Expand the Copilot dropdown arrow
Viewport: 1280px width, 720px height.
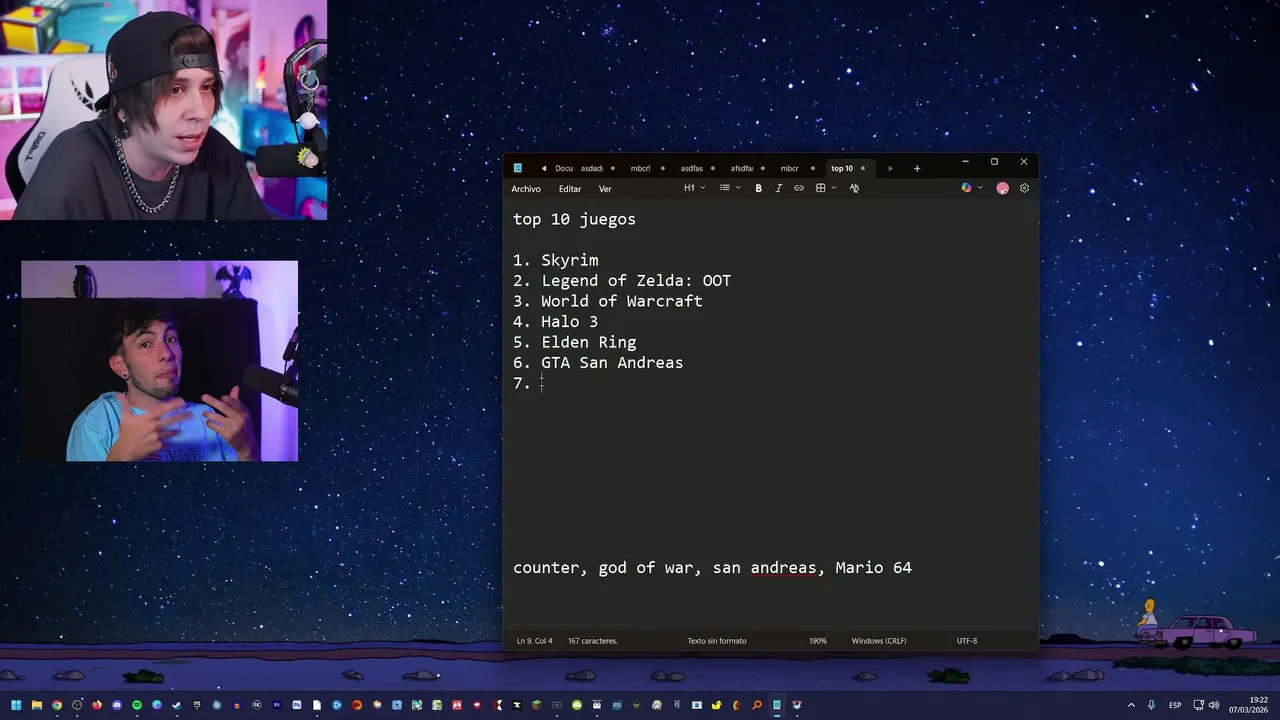[x=980, y=188]
